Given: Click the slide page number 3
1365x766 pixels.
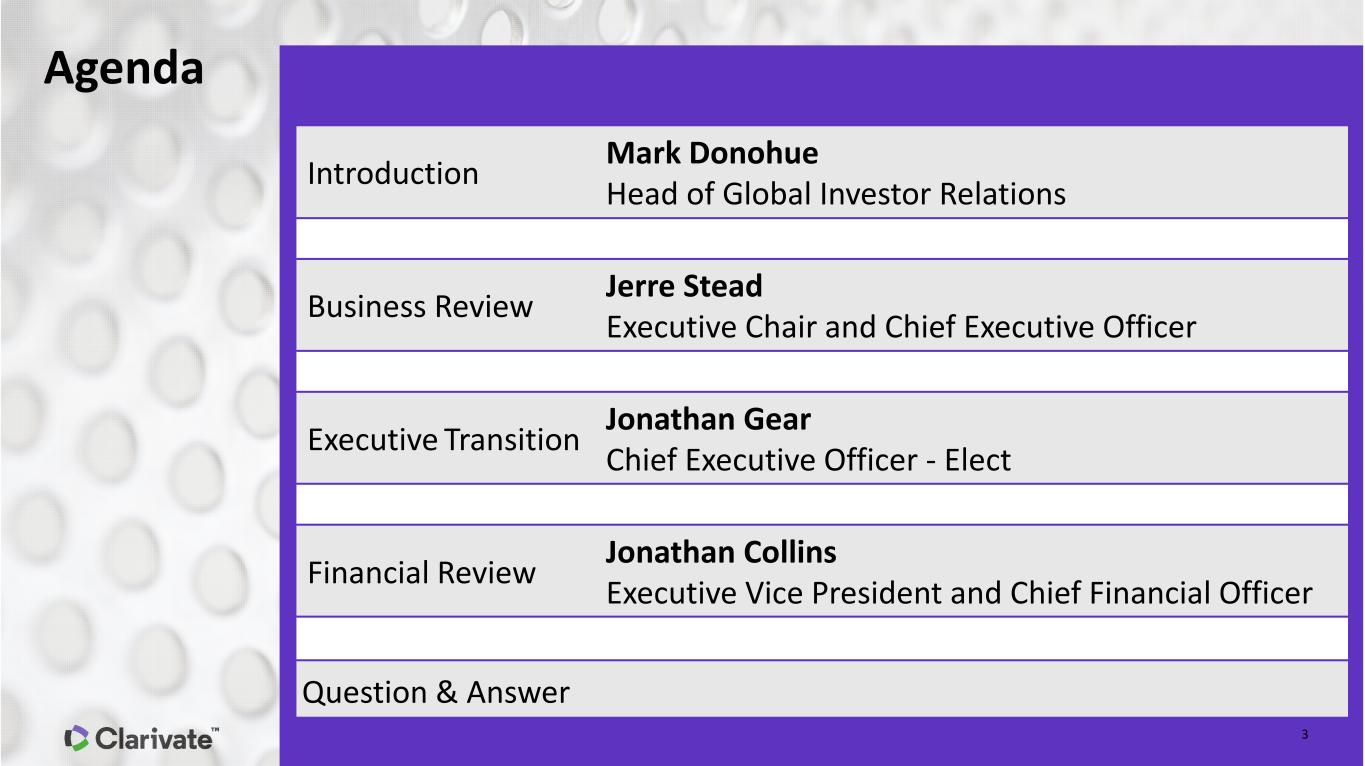Looking at the screenshot, I should tap(1305, 736).
